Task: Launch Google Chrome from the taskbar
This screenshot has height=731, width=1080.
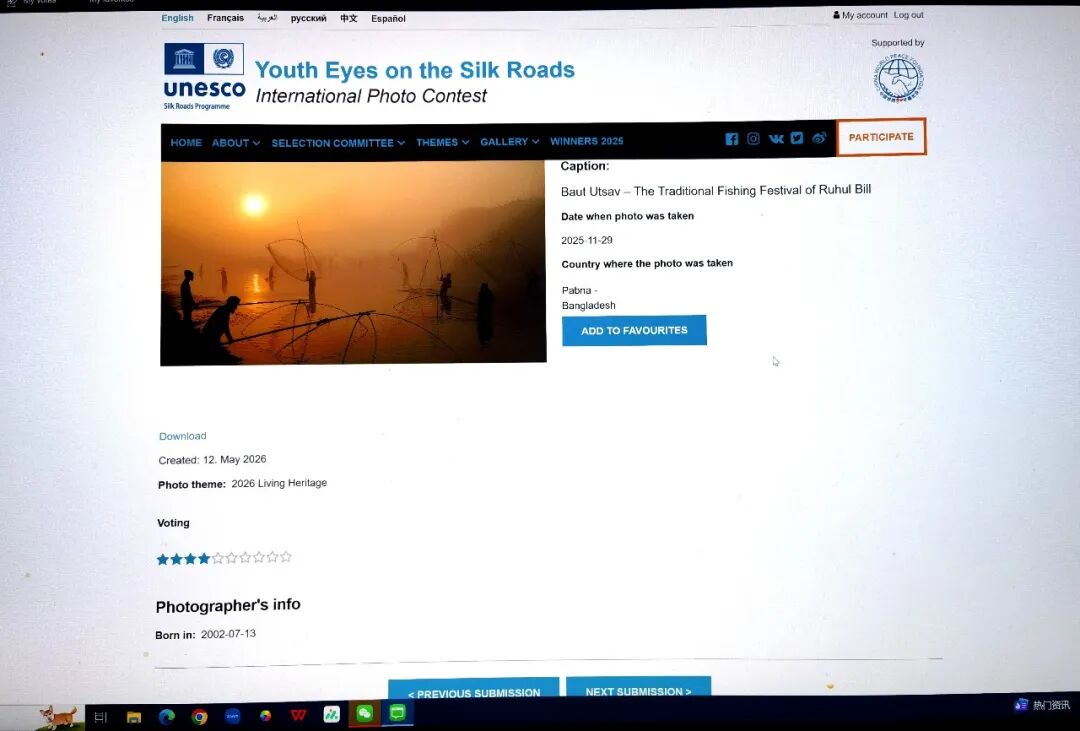Action: 200,717
